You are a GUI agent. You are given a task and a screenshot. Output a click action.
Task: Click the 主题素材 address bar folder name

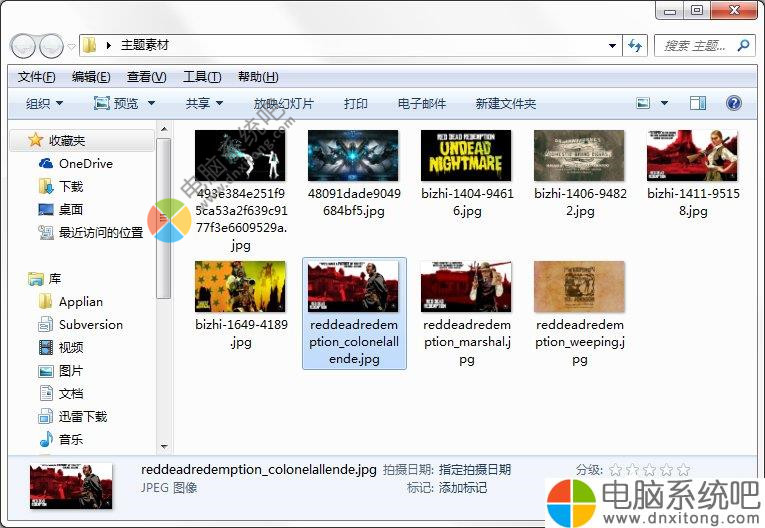145,45
